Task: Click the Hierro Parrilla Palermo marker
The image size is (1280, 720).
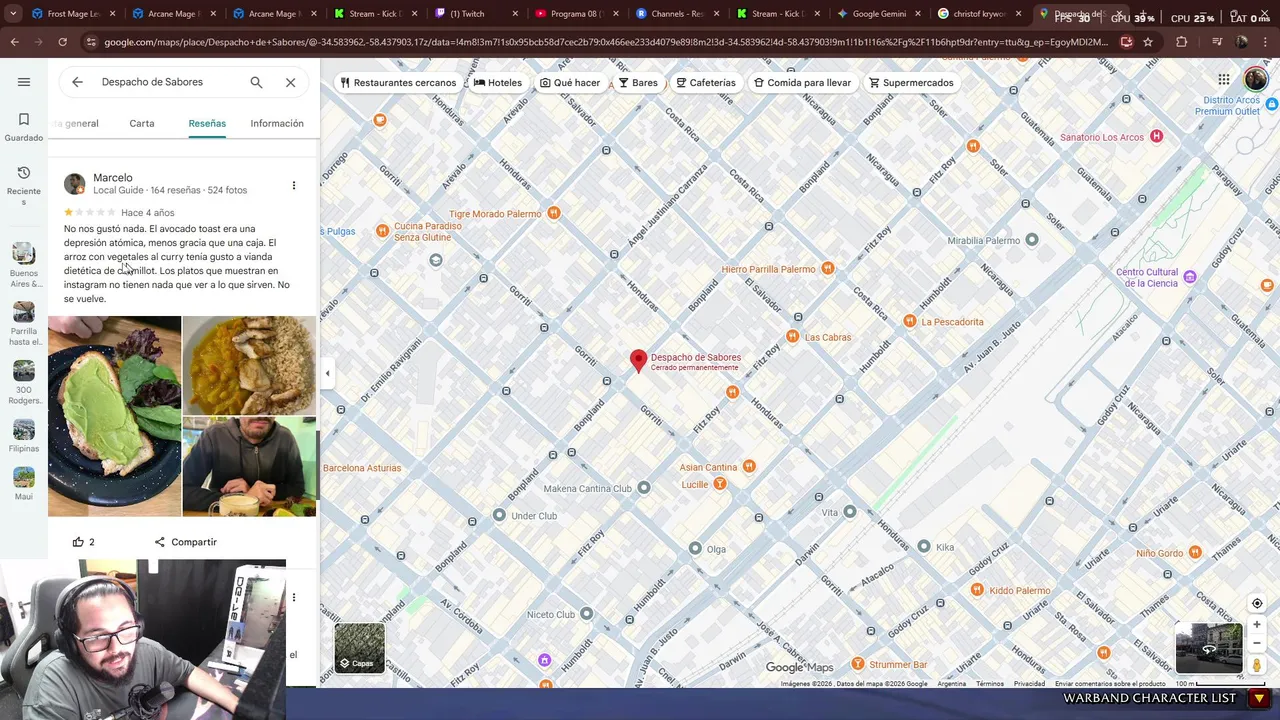Action: click(827, 268)
